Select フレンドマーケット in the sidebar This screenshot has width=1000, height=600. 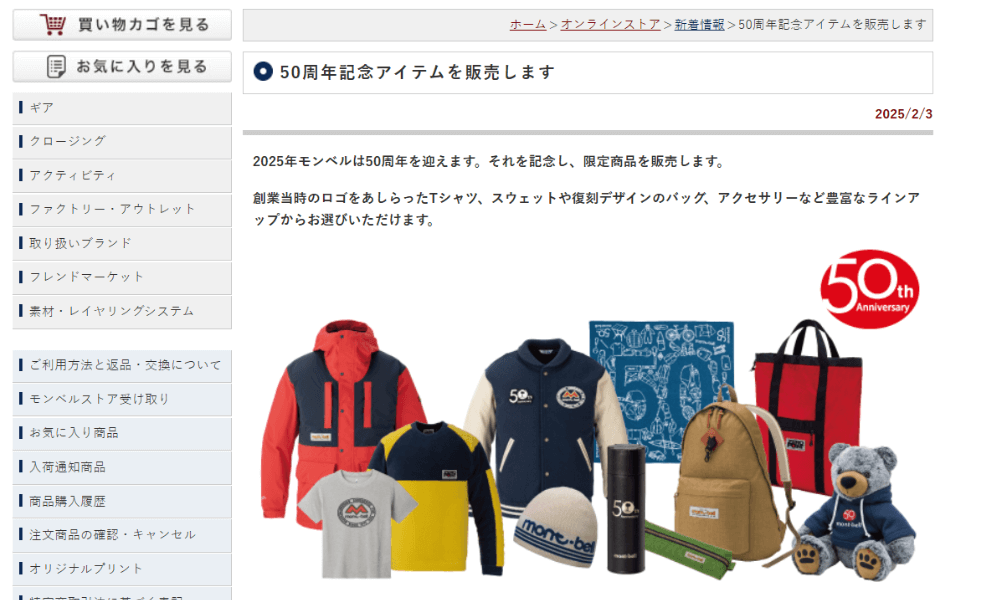tap(86, 278)
